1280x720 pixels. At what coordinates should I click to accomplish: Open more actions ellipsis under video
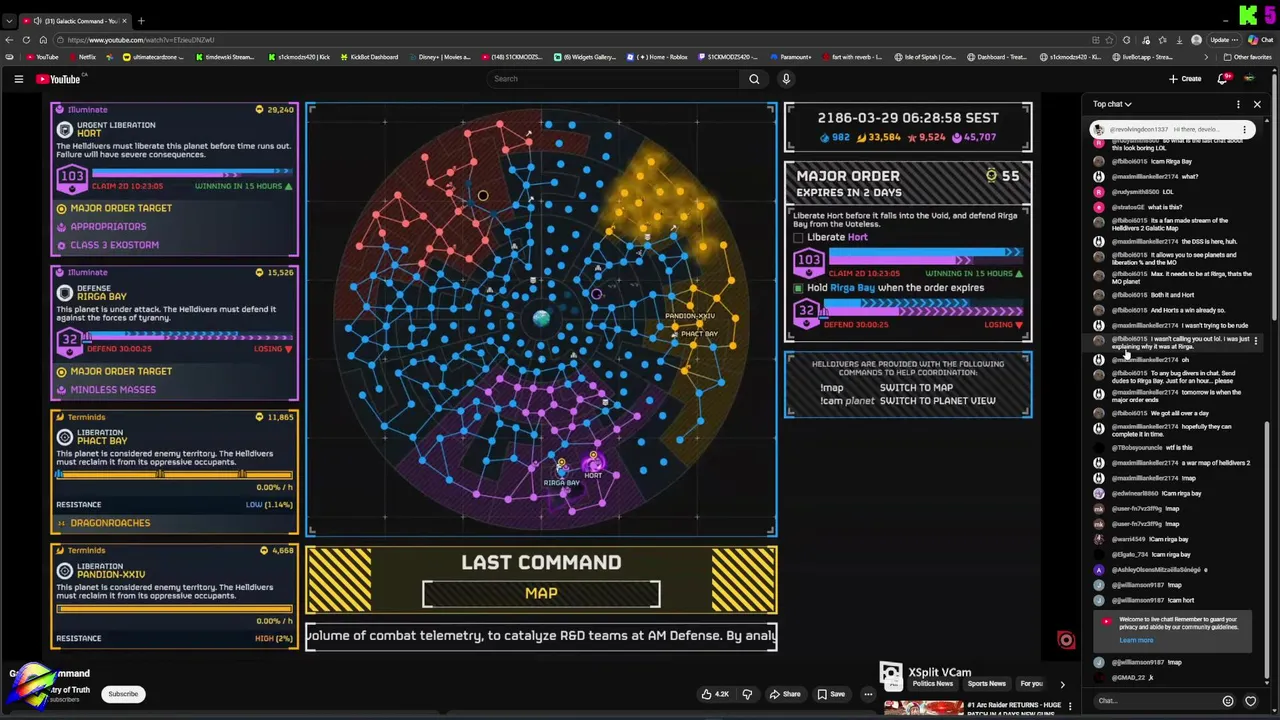click(x=868, y=694)
